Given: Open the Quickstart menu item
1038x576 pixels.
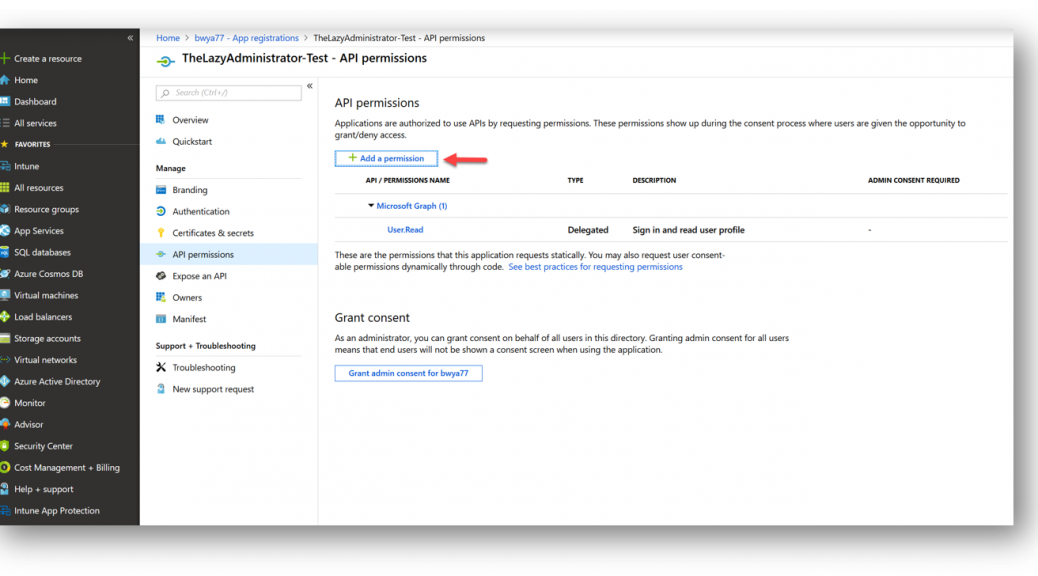Looking at the screenshot, I should pyautogui.click(x=192, y=142).
